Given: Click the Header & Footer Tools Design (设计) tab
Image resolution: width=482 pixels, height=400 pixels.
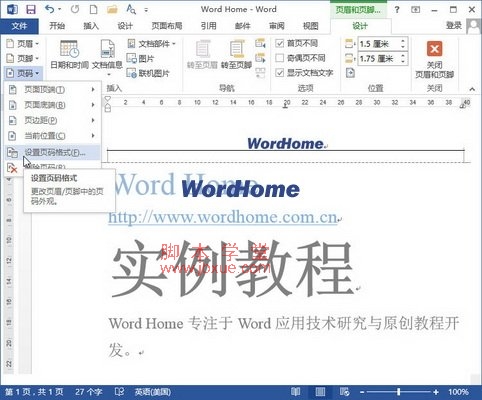Looking at the screenshot, I should click(360, 26).
